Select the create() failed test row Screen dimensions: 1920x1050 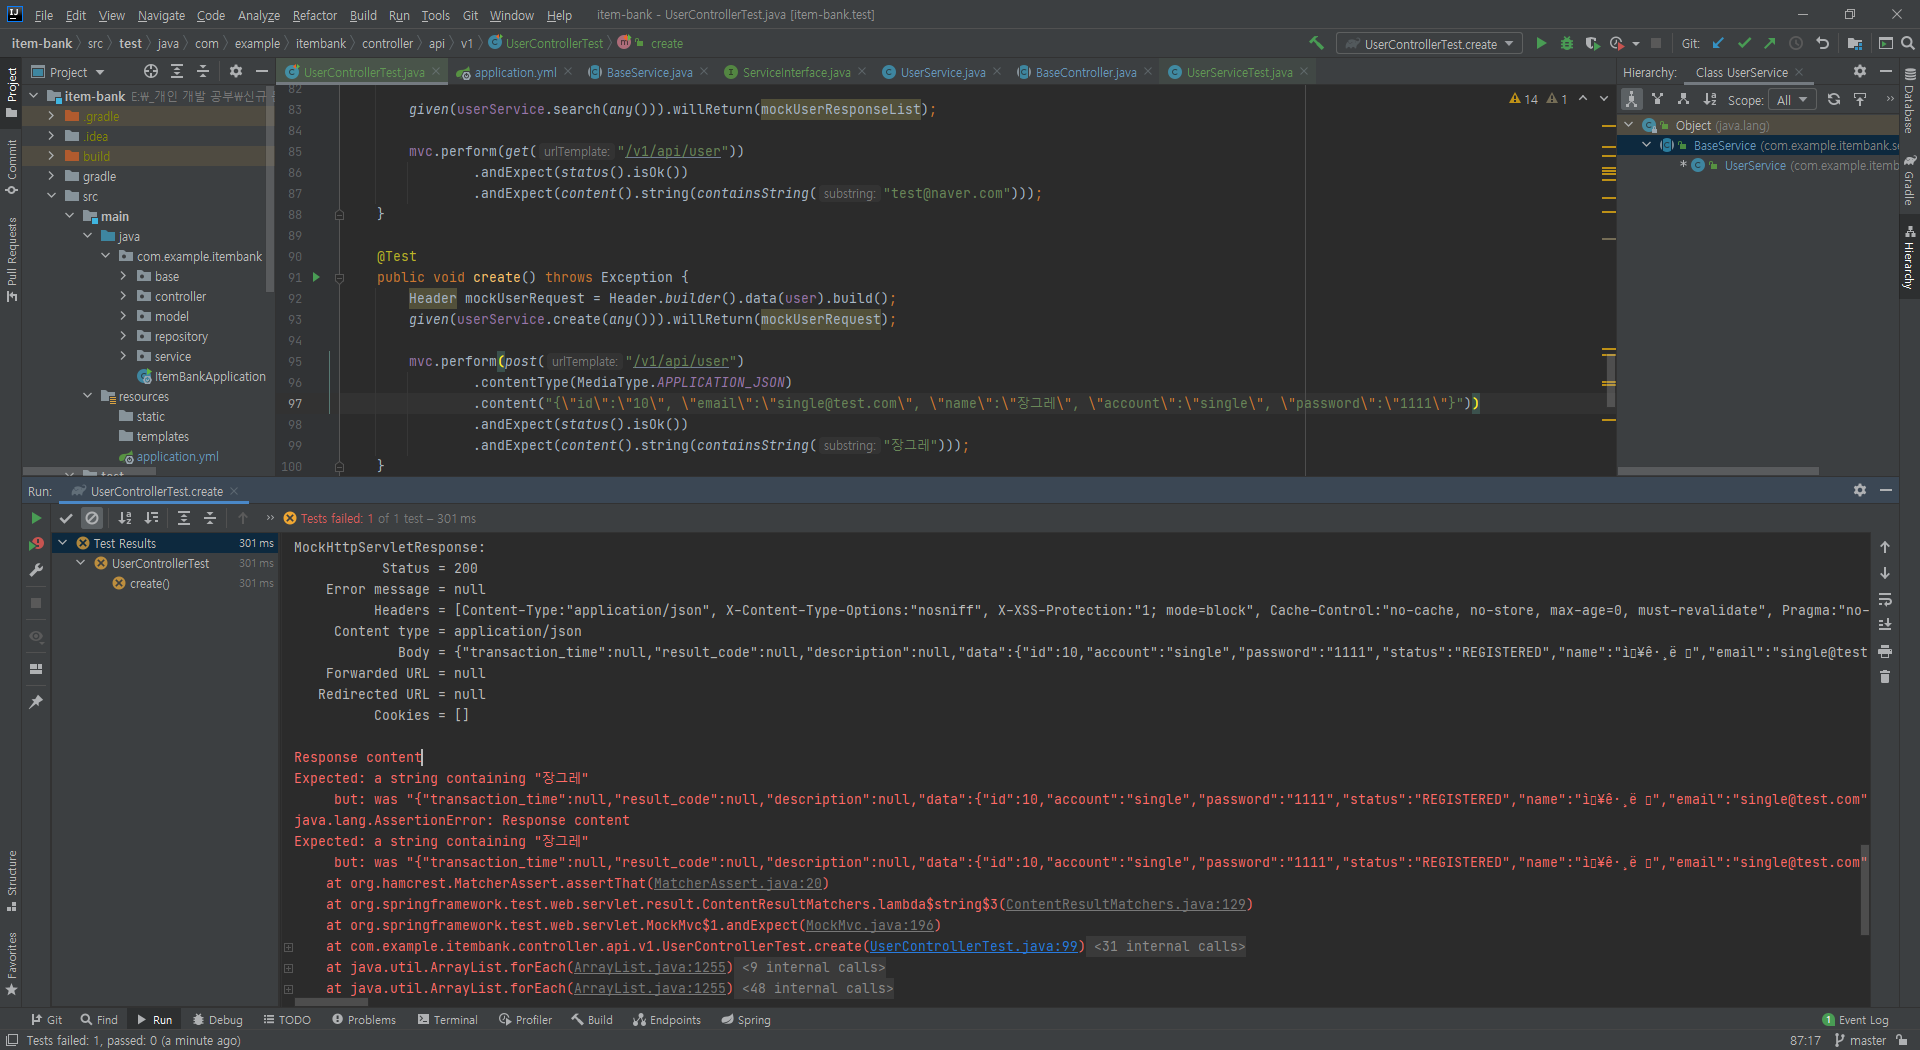click(x=165, y=583)
